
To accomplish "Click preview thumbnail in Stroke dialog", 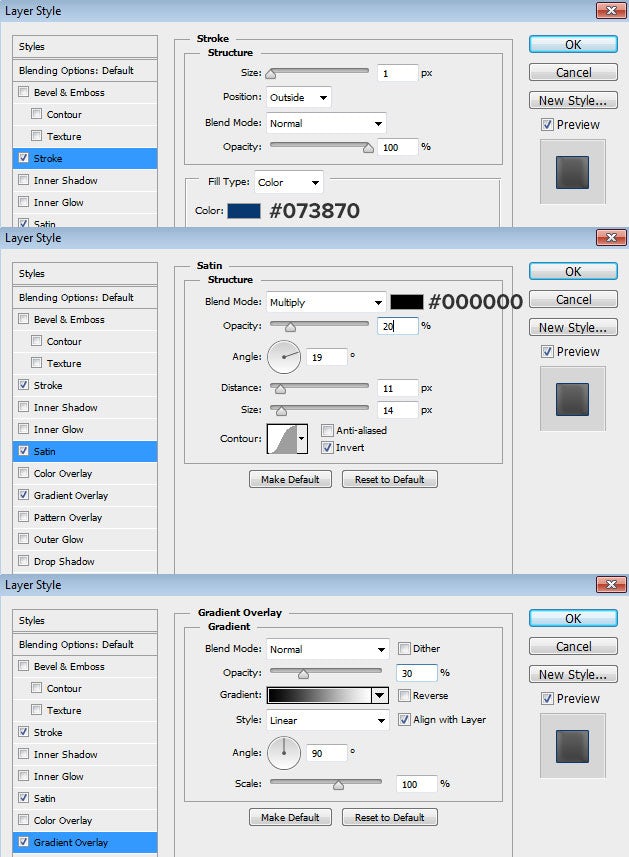I will (x=572, y=172).
